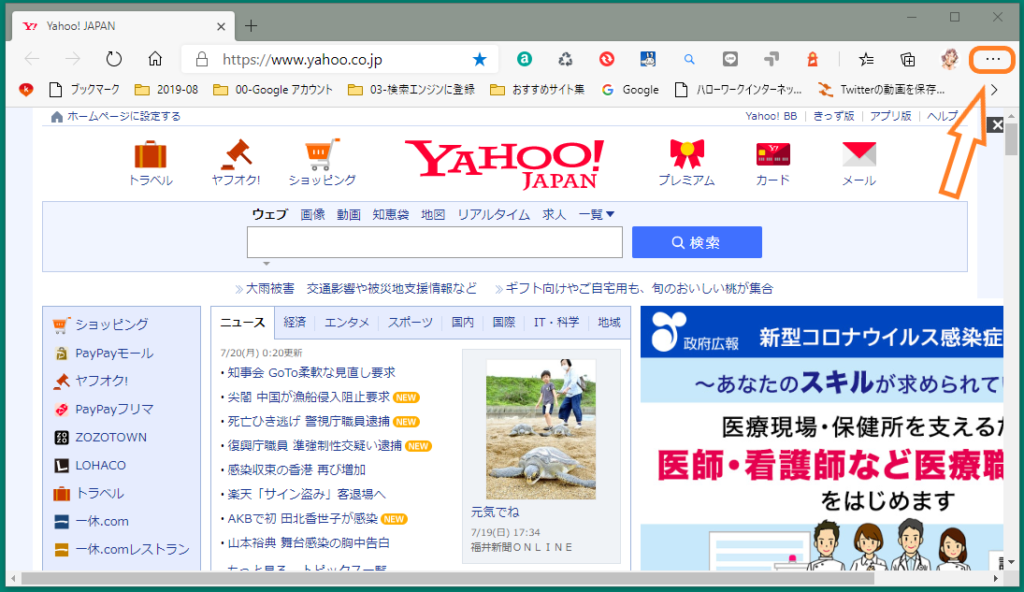Click the browser profile avatar

[x=948, y=59]
